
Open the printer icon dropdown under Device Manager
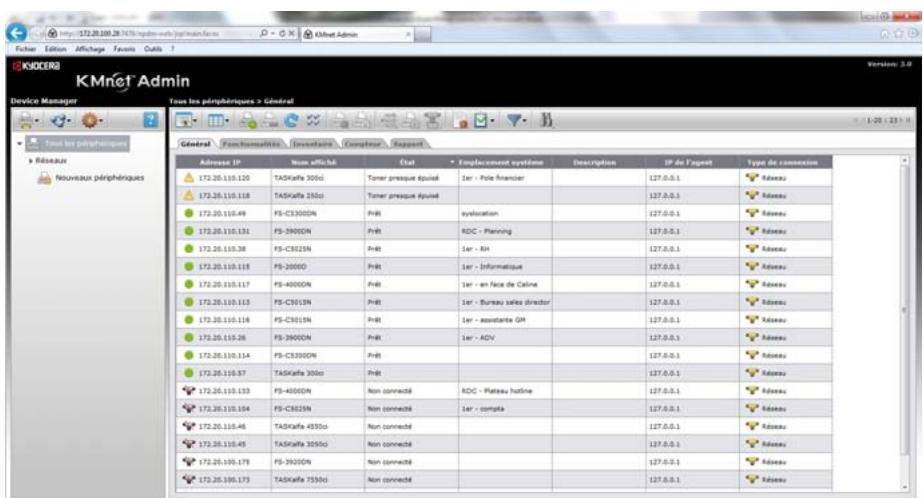point(28,121)
